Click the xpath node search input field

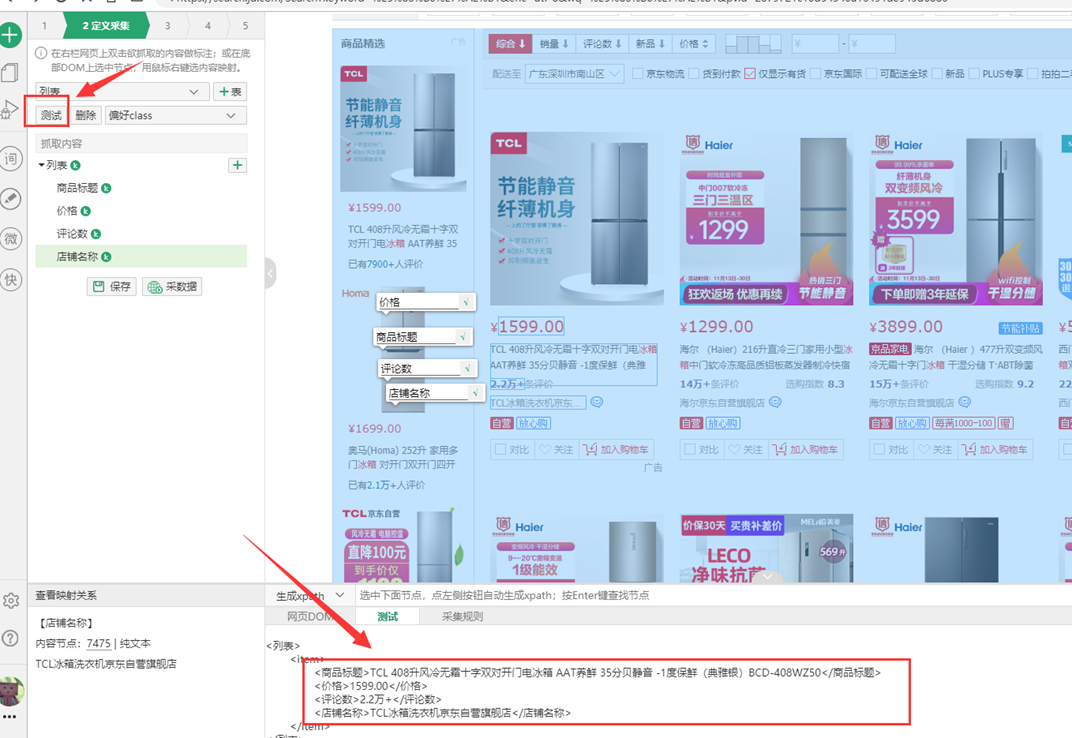713,596
